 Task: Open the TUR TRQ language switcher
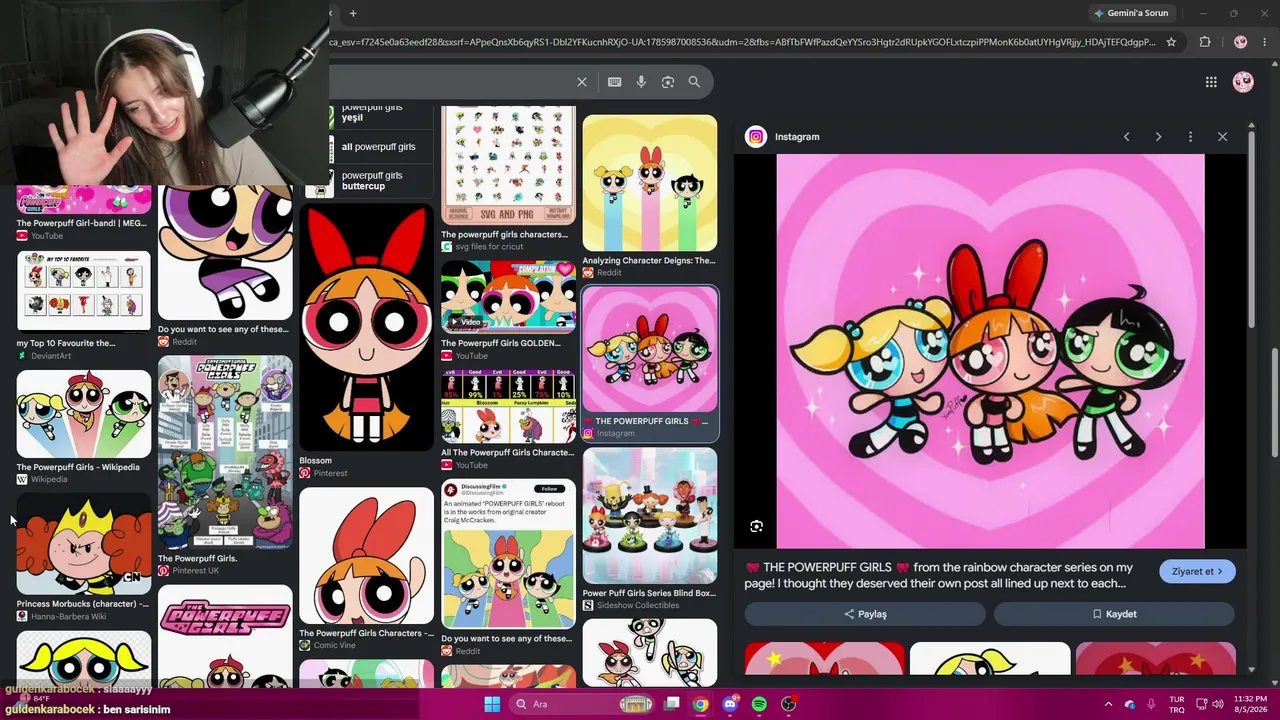[x=1177, y=704]
